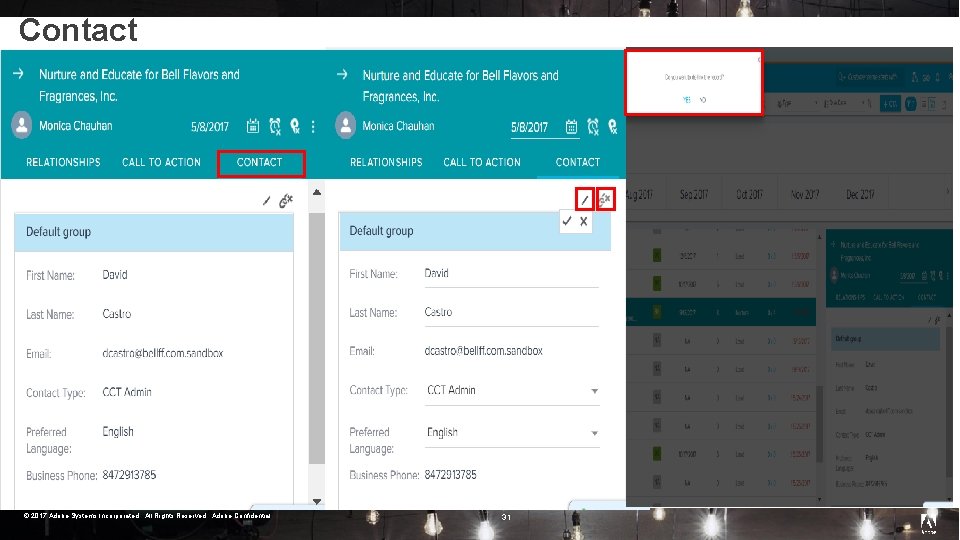This screenshot has width=960, height=540.
Task: Confirm contact edits with the checkmark icon
Action: coord(567,221)
